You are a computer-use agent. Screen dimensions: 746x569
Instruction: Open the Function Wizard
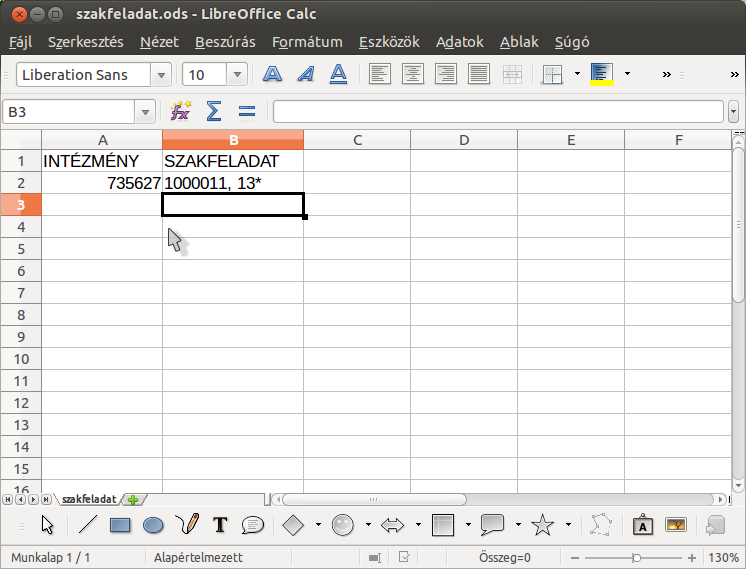click(x=181, y=112)
